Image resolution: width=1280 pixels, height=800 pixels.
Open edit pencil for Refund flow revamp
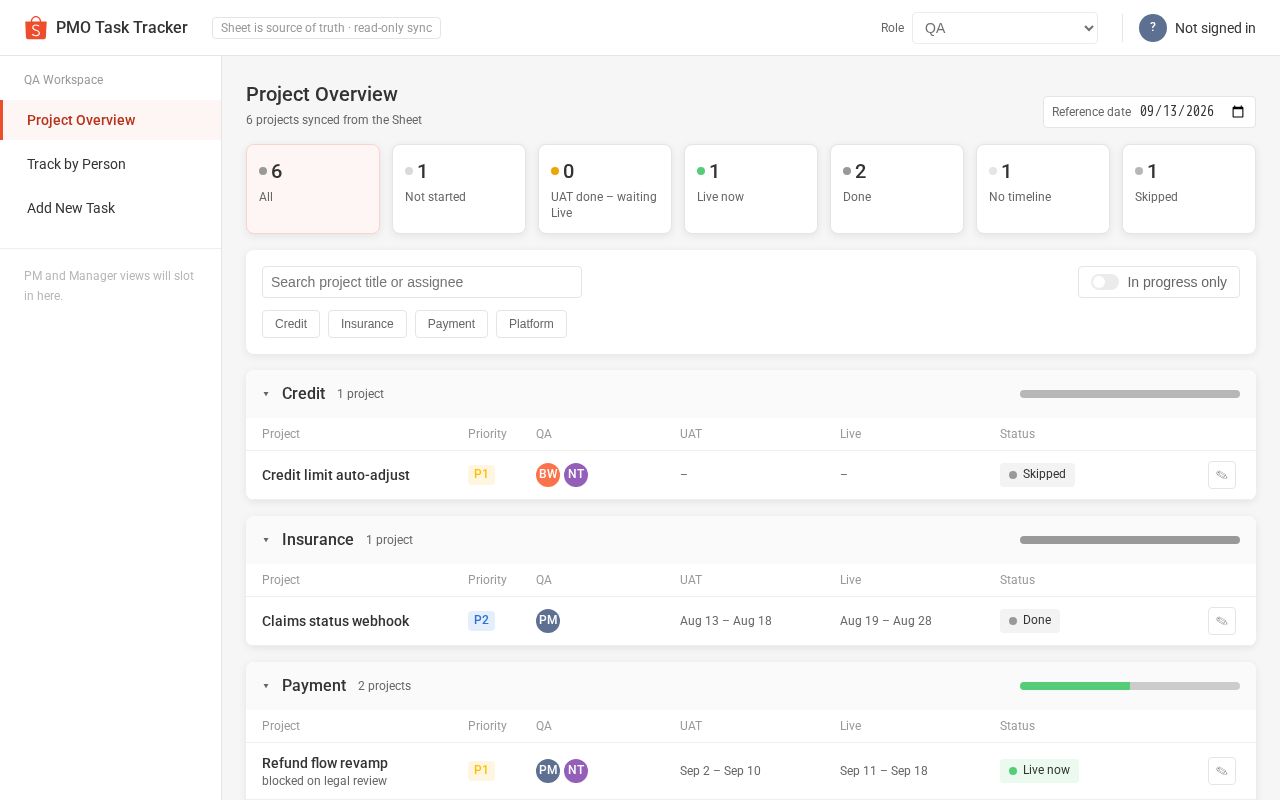1222,771
